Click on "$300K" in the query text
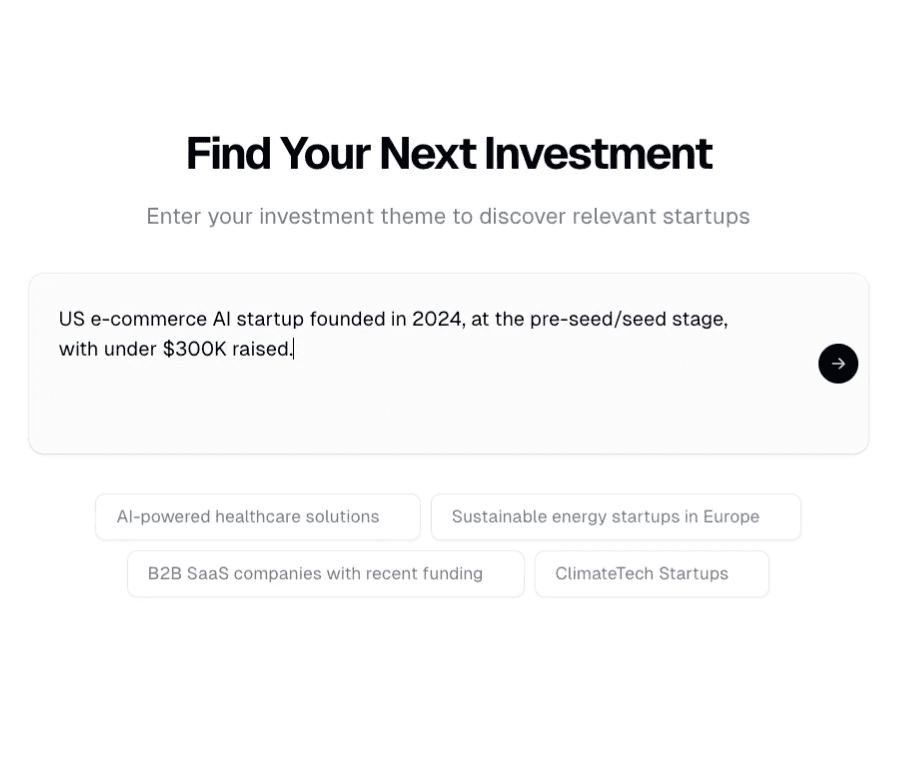 [194, 349]
